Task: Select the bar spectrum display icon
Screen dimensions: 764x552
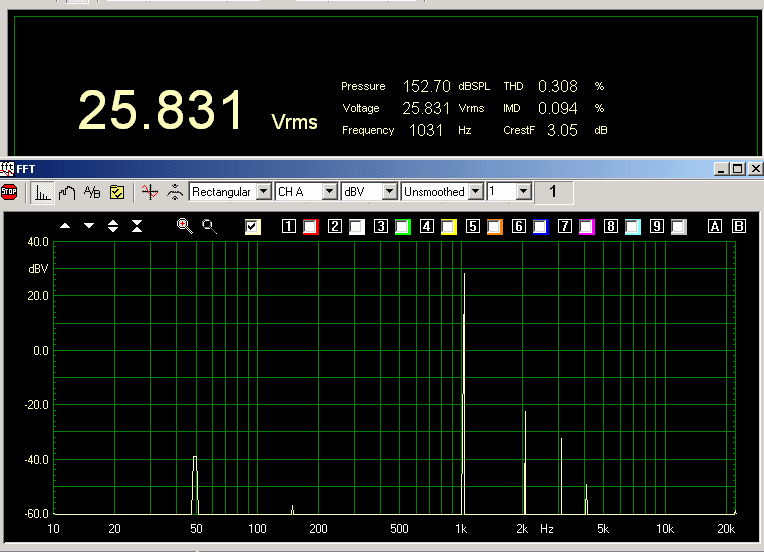Action: point(42,192)
